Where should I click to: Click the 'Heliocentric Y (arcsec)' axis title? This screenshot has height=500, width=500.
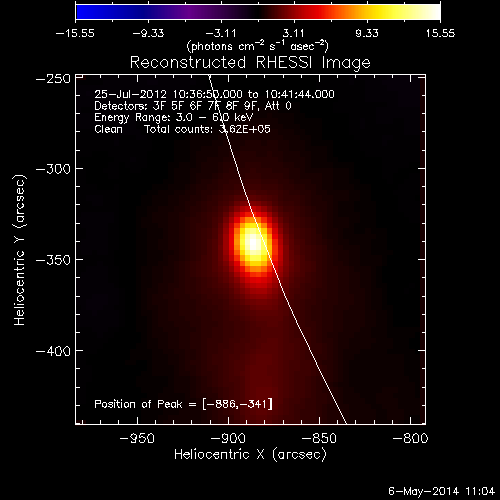tap(20, 250)
